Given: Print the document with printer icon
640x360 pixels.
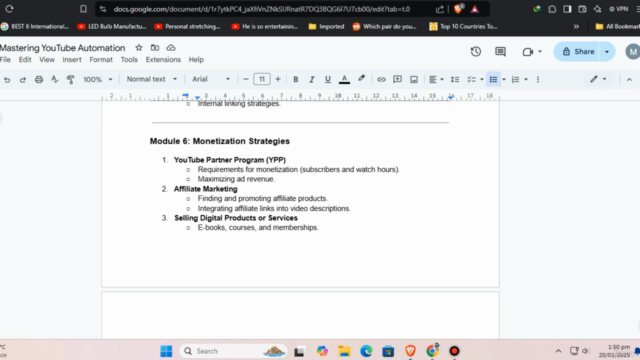Looking at the screenshot, I should tap(39, 80).
